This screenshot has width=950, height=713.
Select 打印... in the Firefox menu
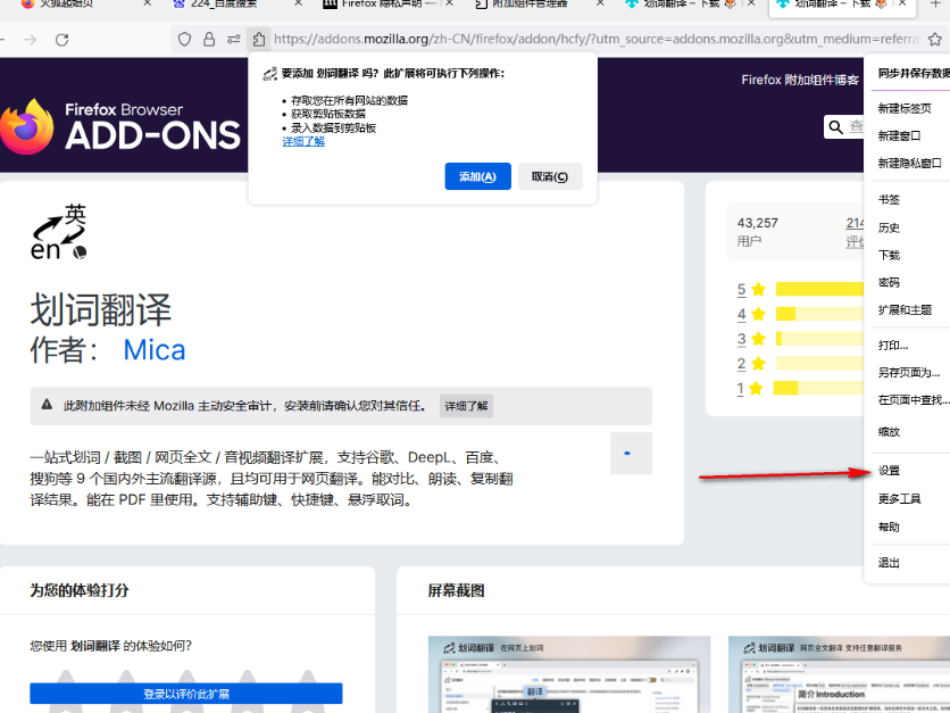point(893,345)
